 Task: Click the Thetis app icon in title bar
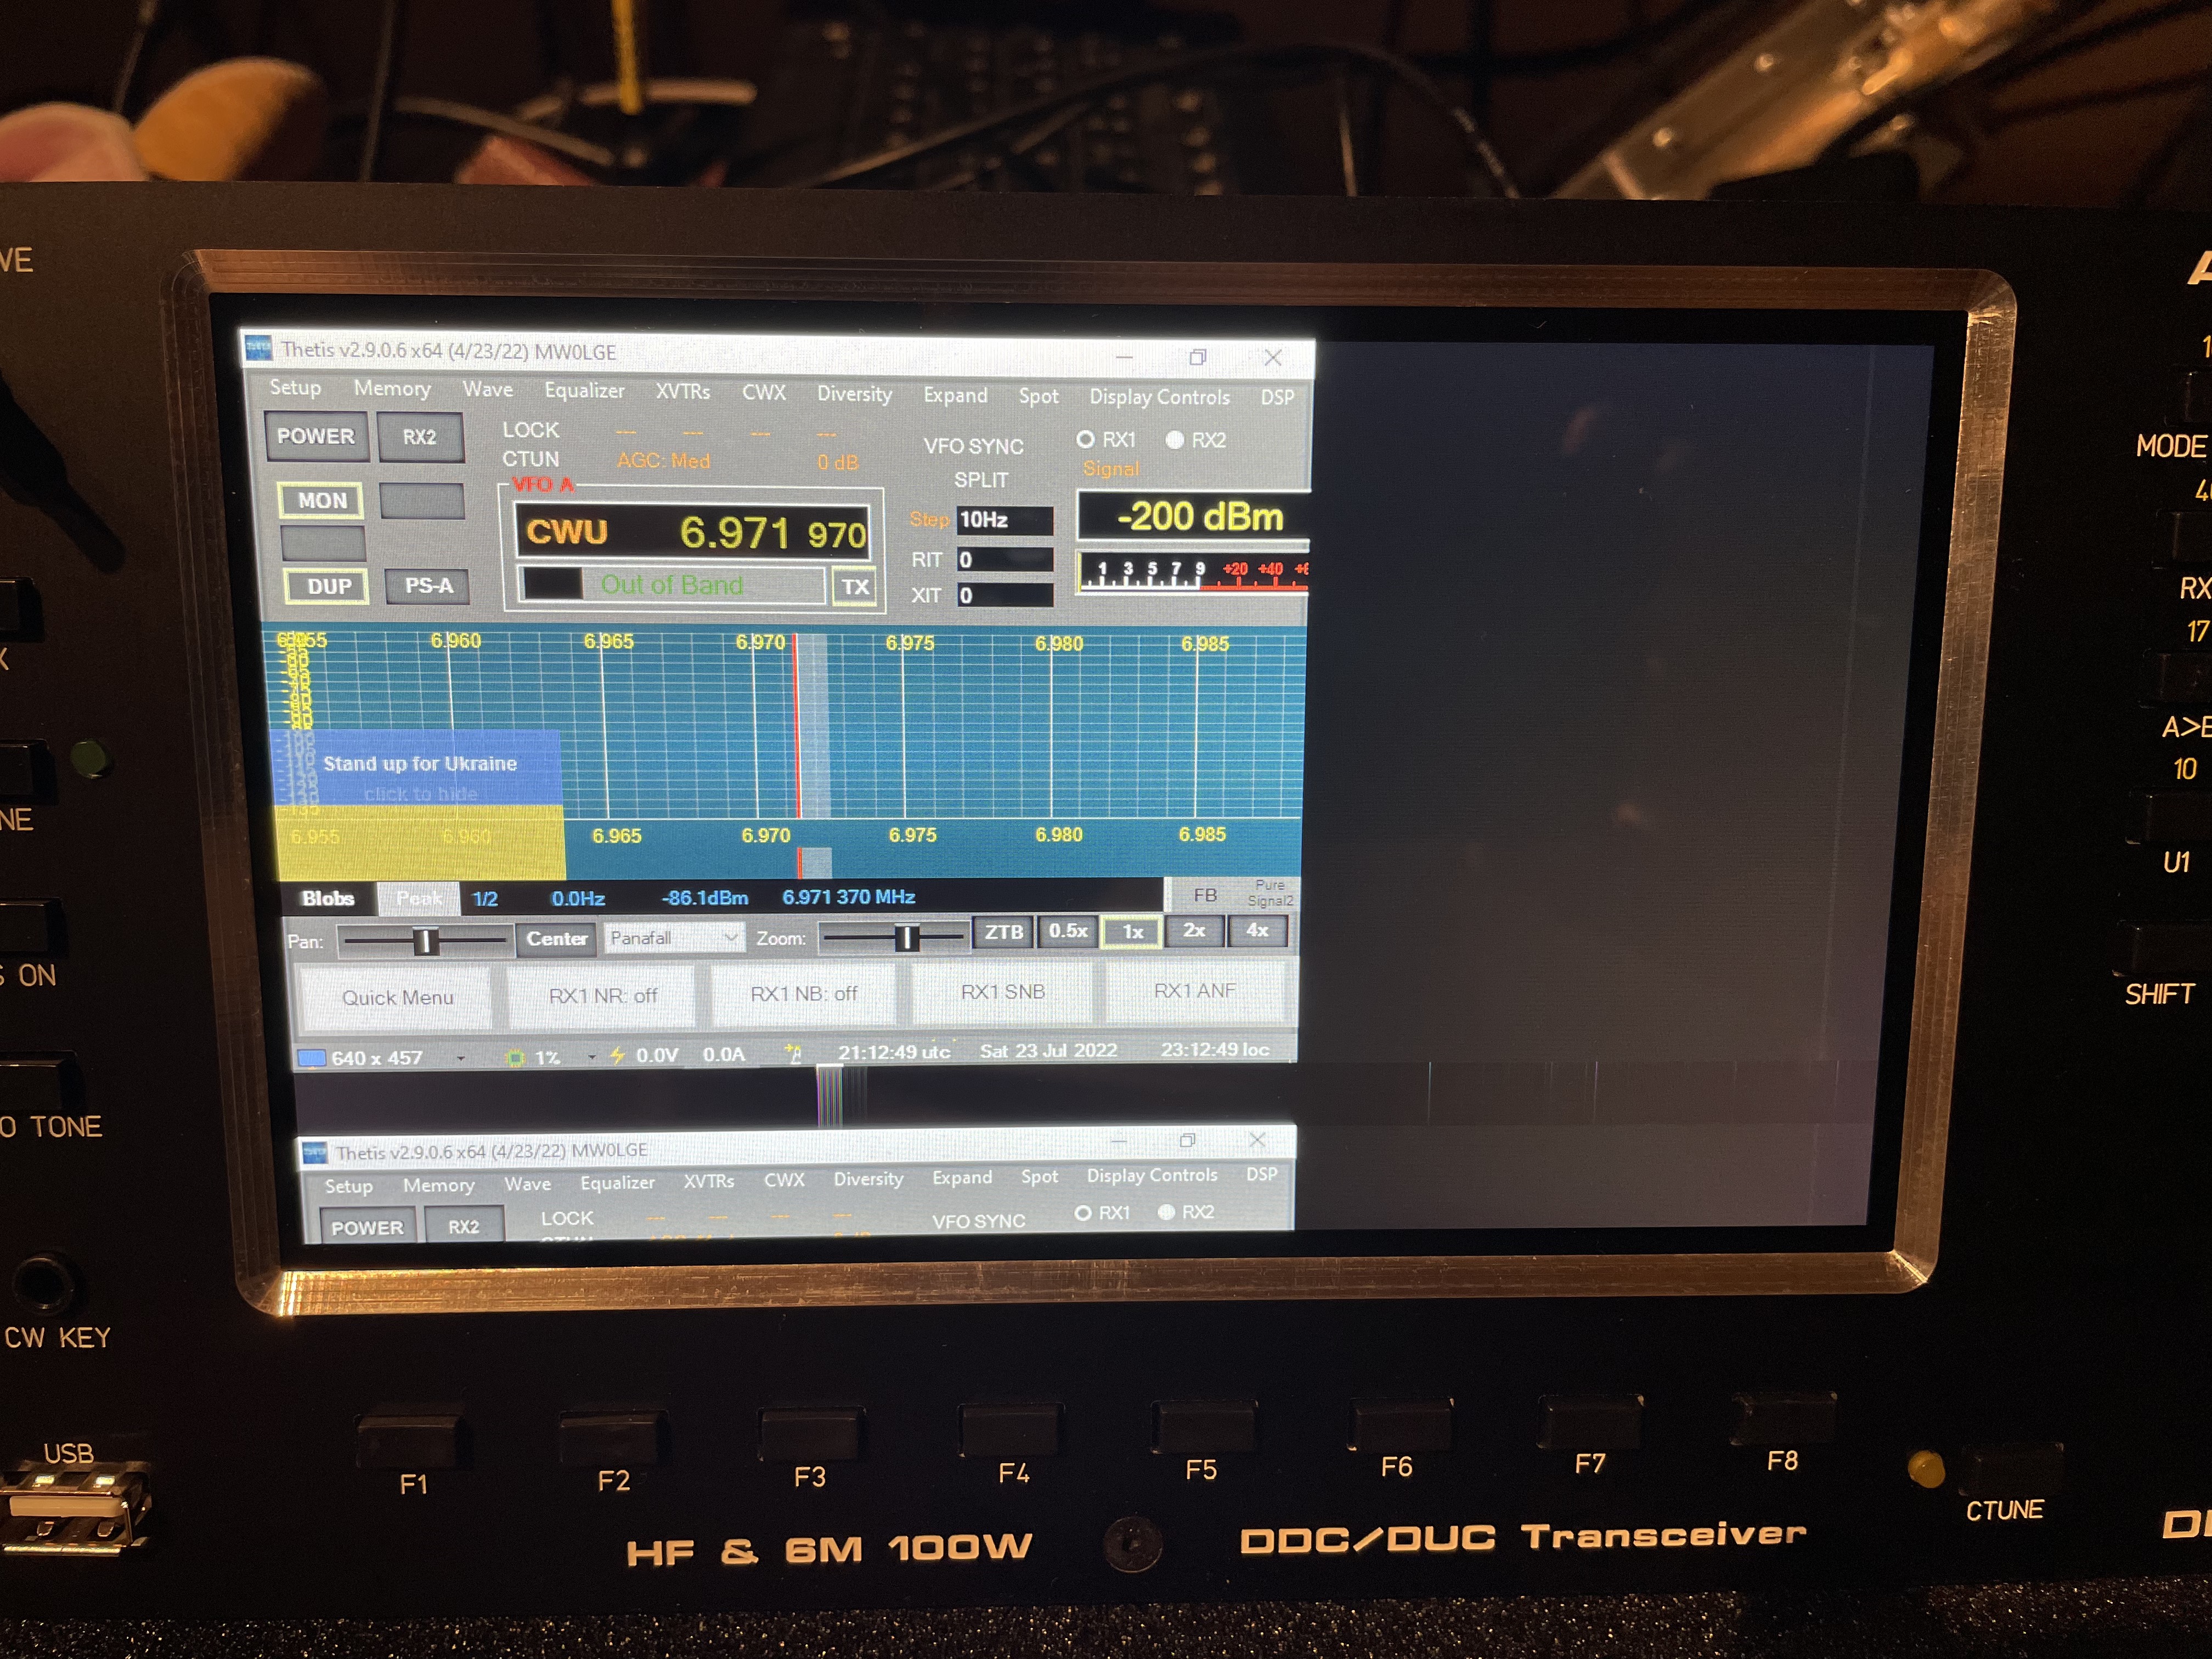(x=258, y=347)
